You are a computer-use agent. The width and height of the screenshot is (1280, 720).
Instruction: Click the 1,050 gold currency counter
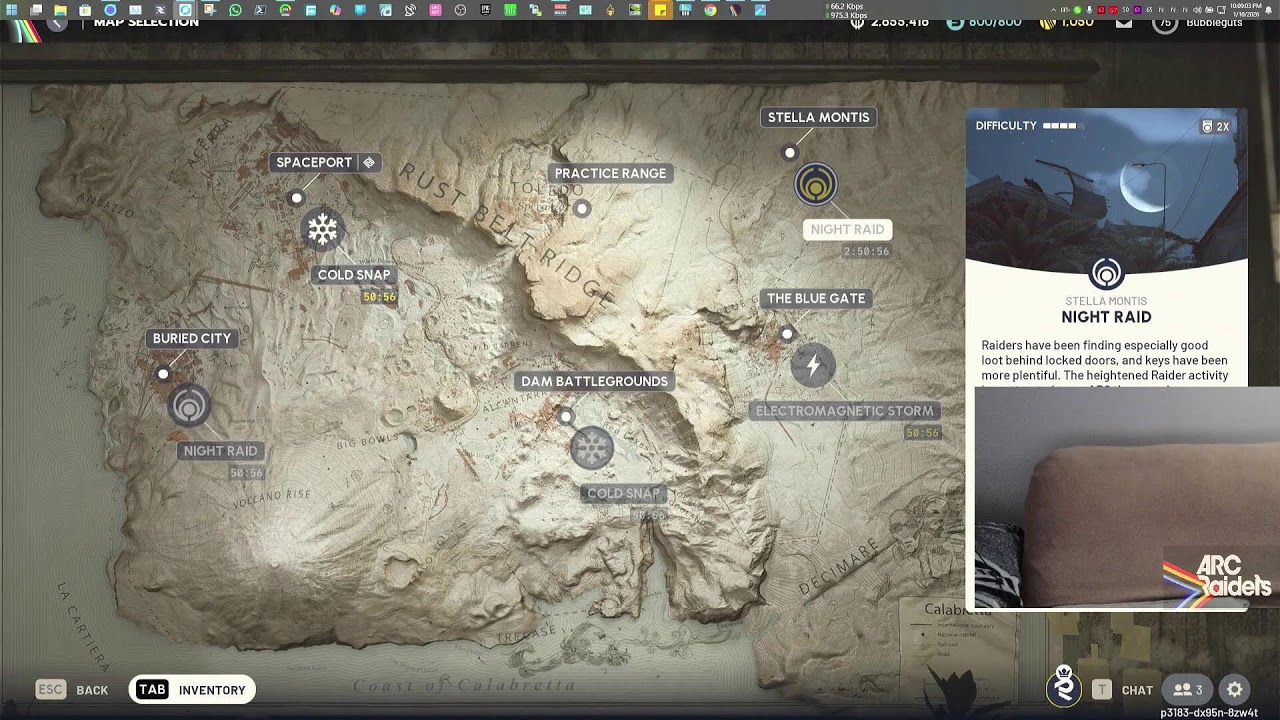pos(1067,21)
